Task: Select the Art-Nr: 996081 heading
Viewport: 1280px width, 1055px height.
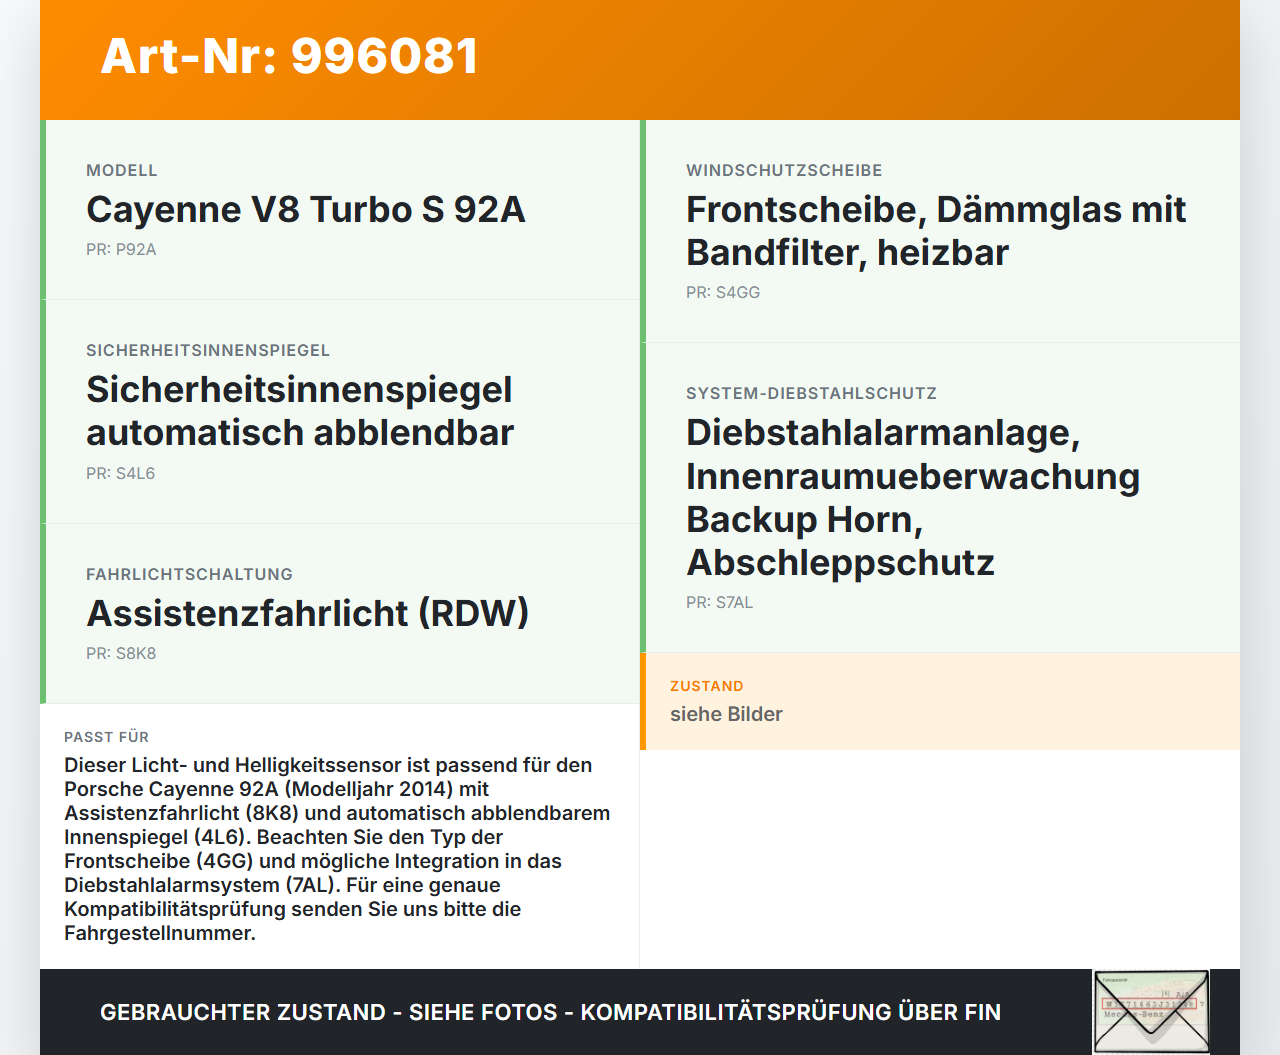Action: 289,56
